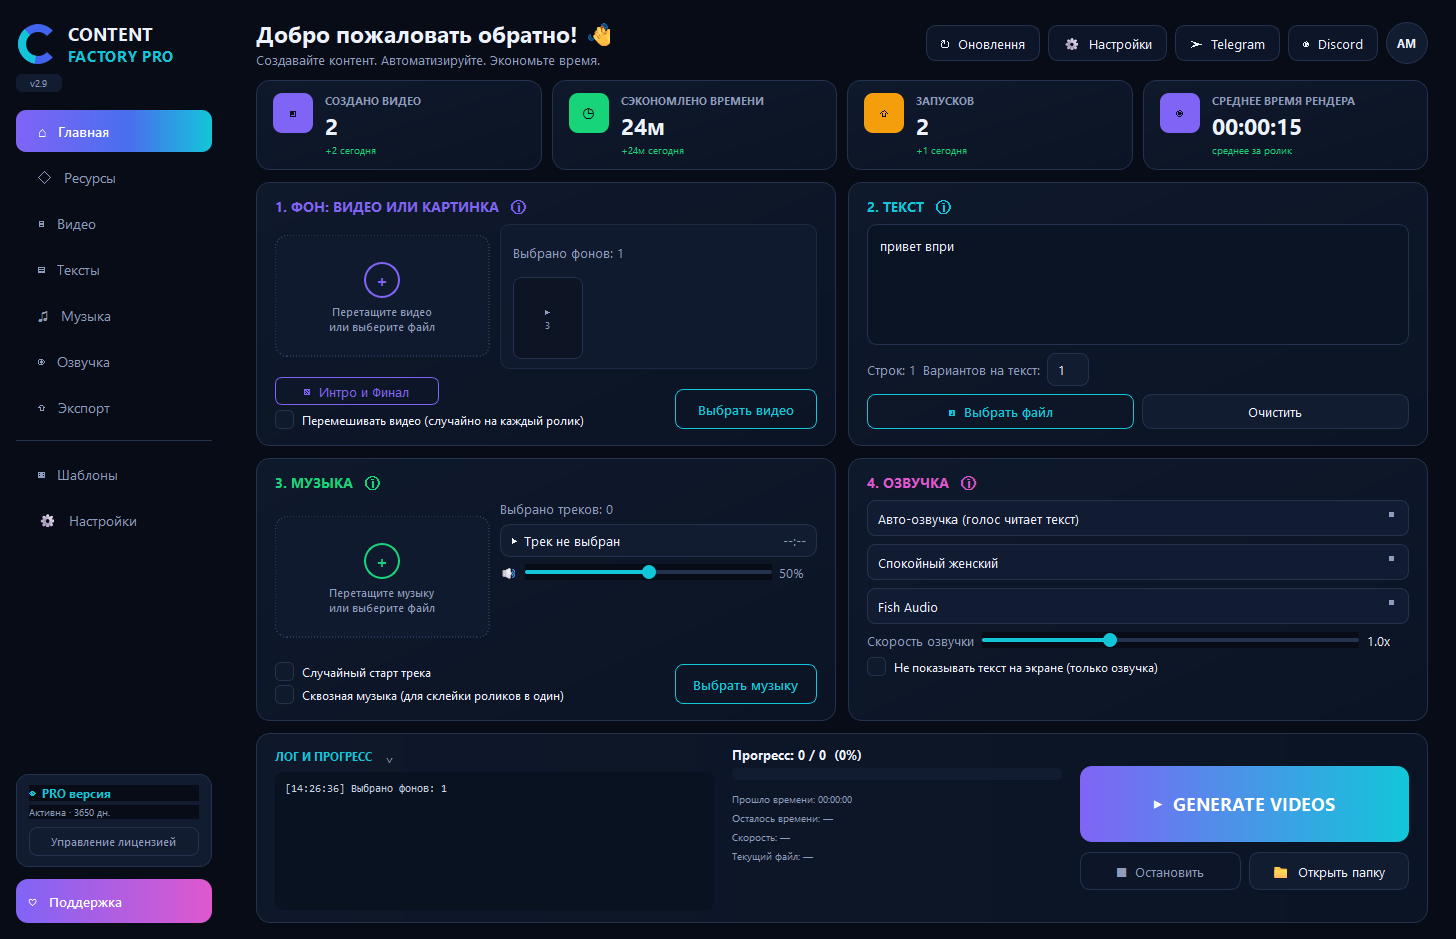The image size is (1456, 939).
Task: Click the Выбрать видео button
Action: coord(746,409)
